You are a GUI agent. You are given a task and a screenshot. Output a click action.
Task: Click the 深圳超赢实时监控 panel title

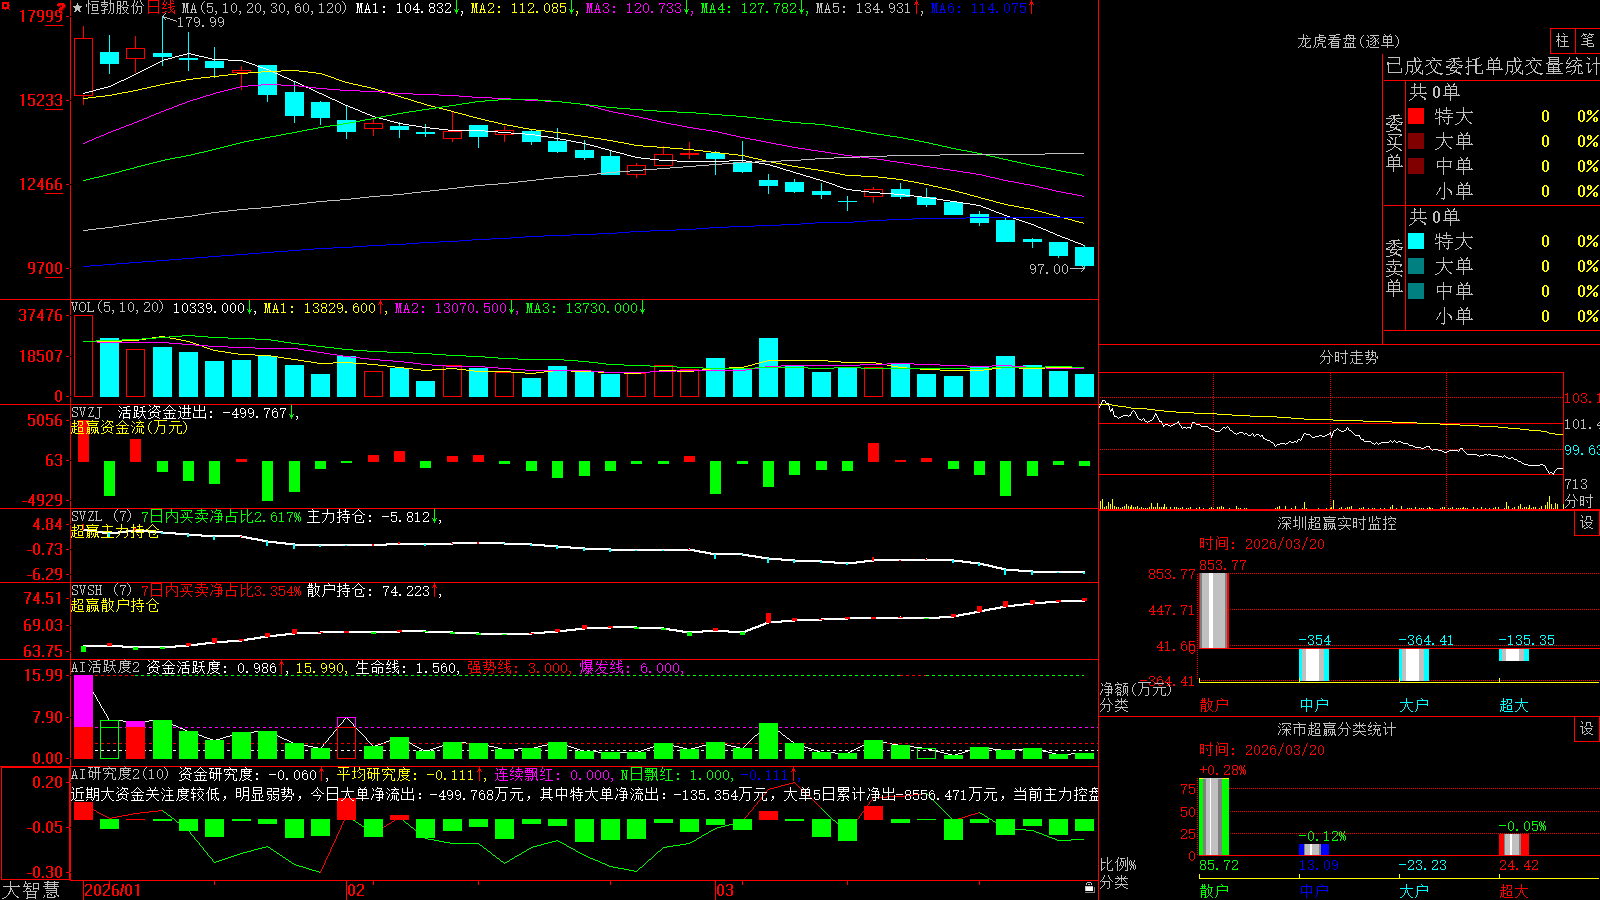[x=1337, y=523]
